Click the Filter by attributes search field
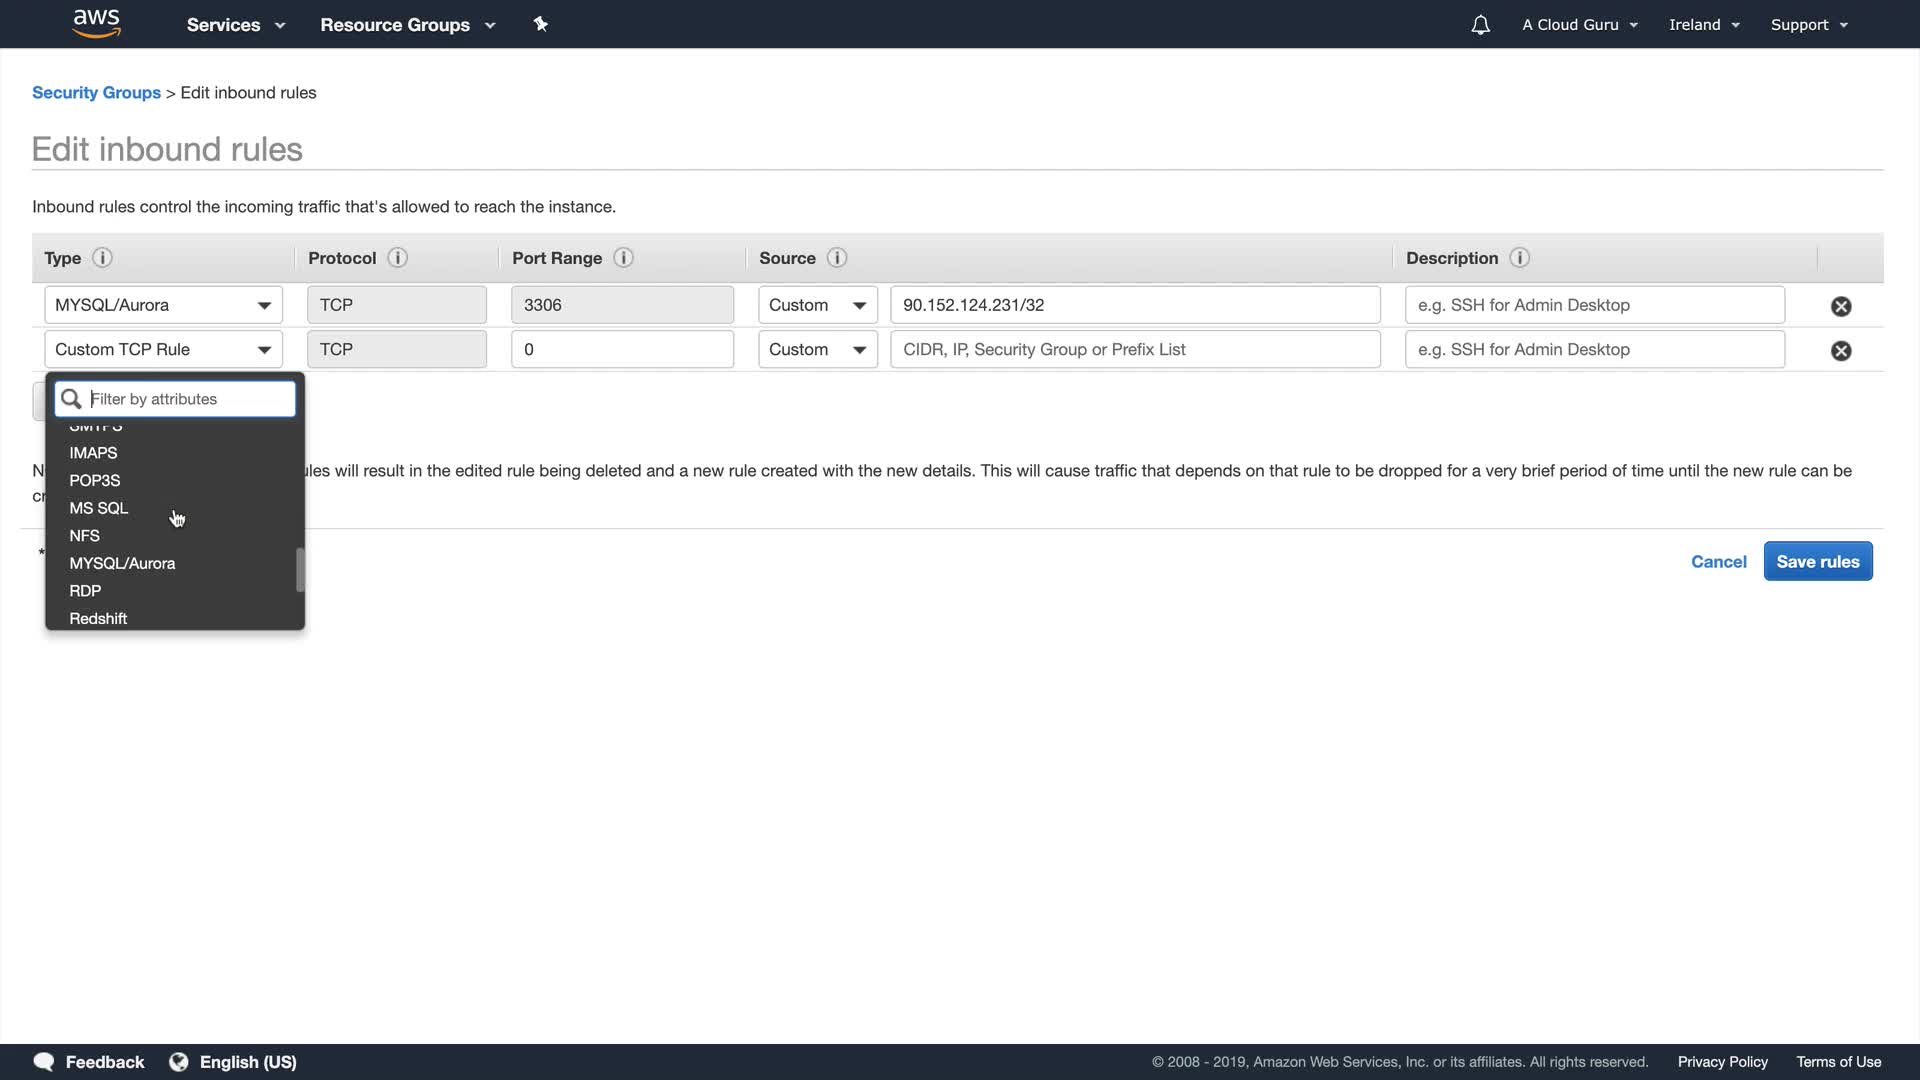The image size is (1920, 1080). pyautogui.click(x=188, y=399)
